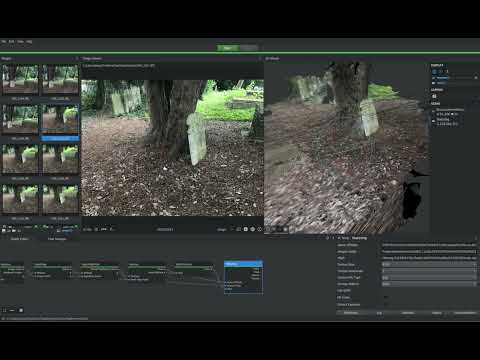Select first render mode icon in 3D Viewer
480x360 pixels.
268,229
